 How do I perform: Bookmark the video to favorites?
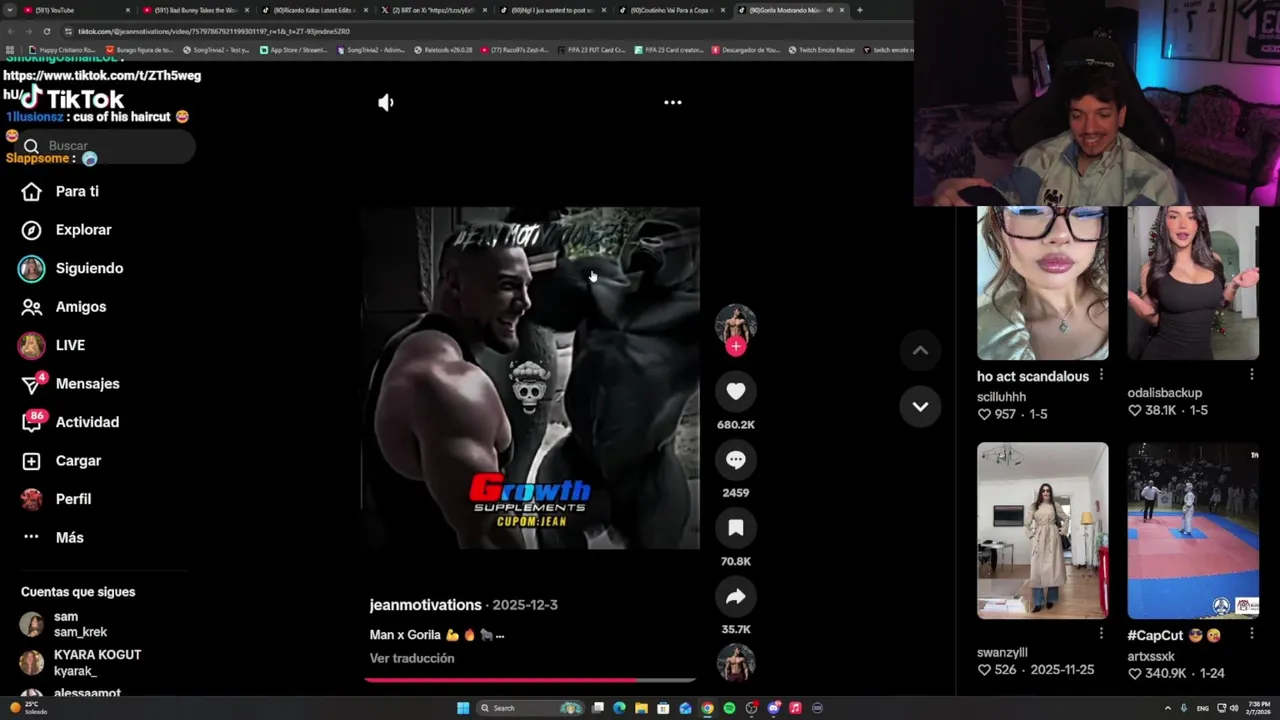click(x=736, y=528)
